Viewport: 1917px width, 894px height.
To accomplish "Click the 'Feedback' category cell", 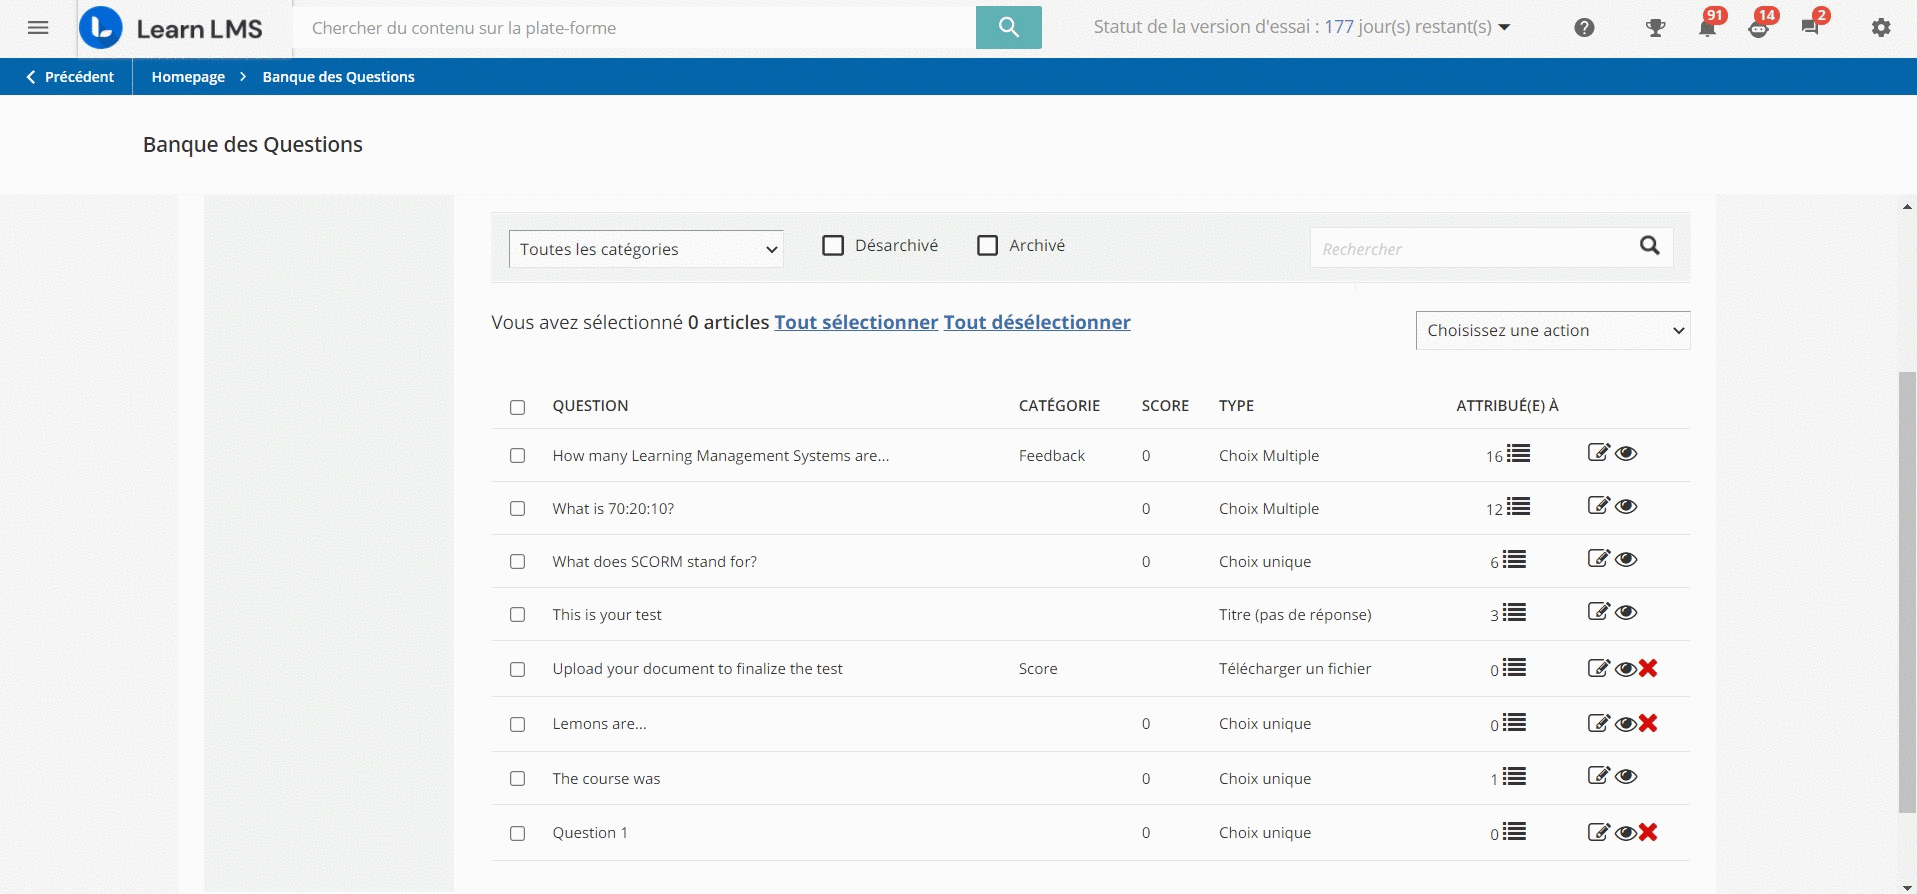I will pyautogui.click(x=1052, y=455).
